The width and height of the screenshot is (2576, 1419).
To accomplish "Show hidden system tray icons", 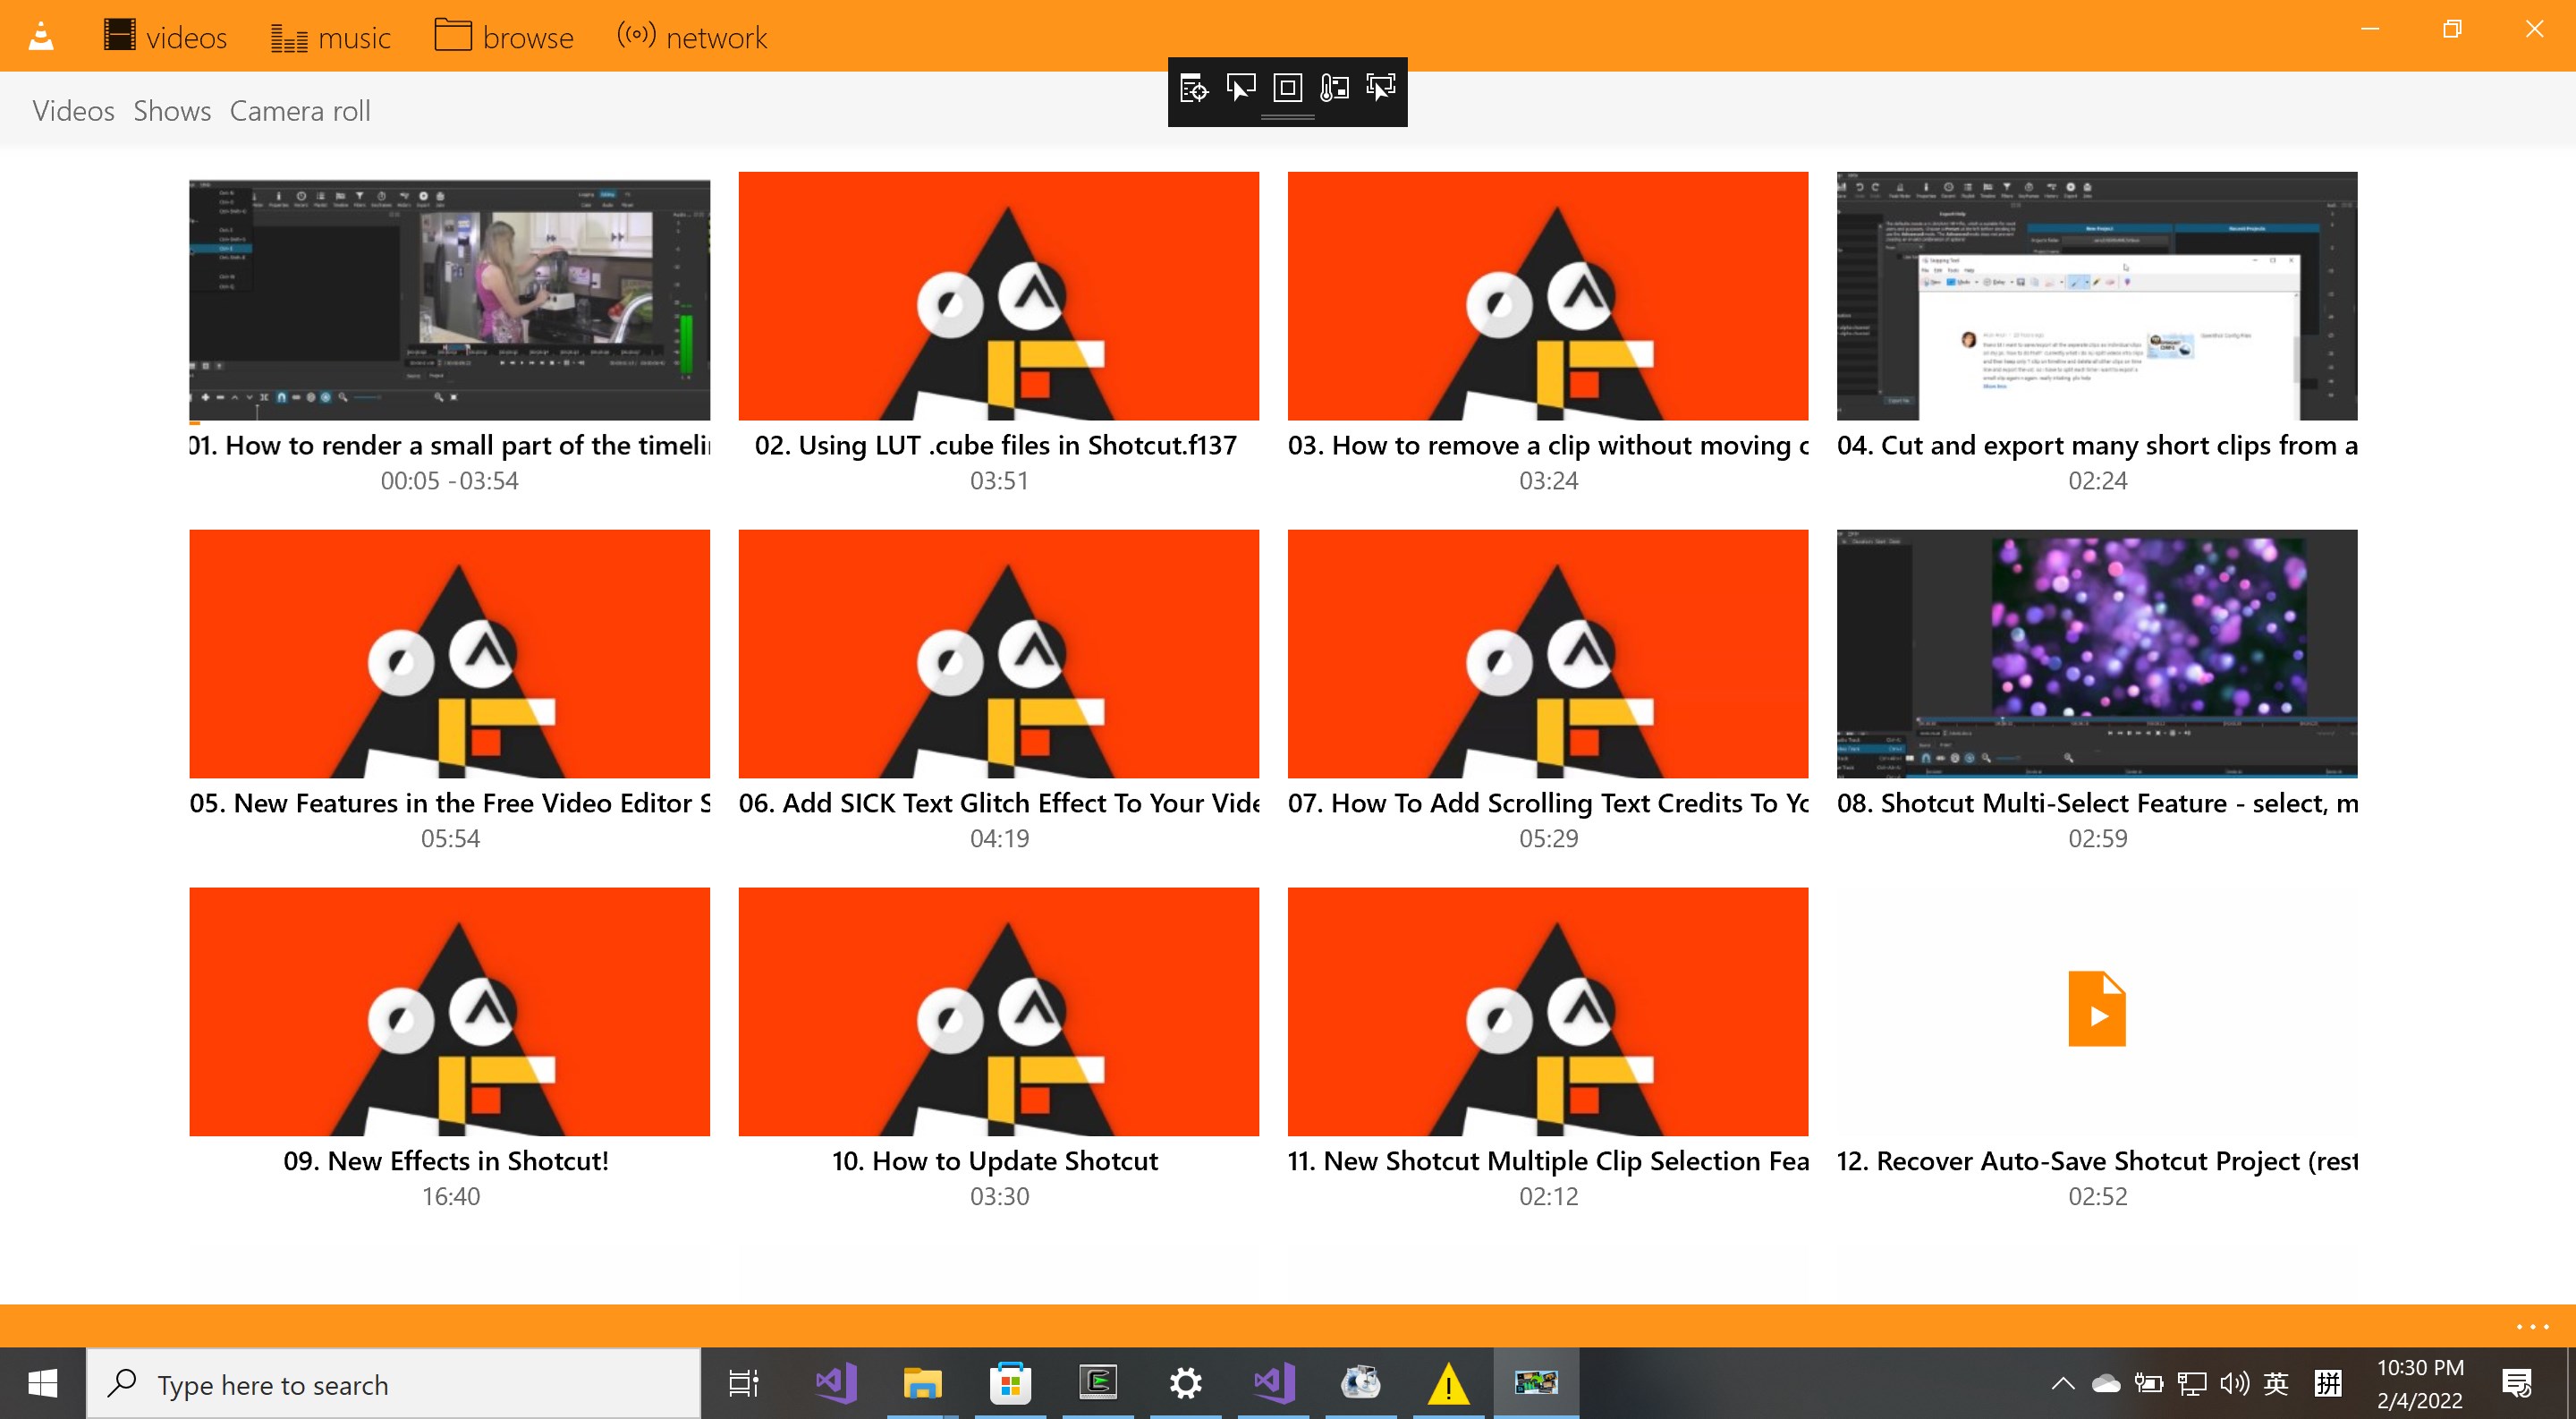I will (x=2061, y=1384).
